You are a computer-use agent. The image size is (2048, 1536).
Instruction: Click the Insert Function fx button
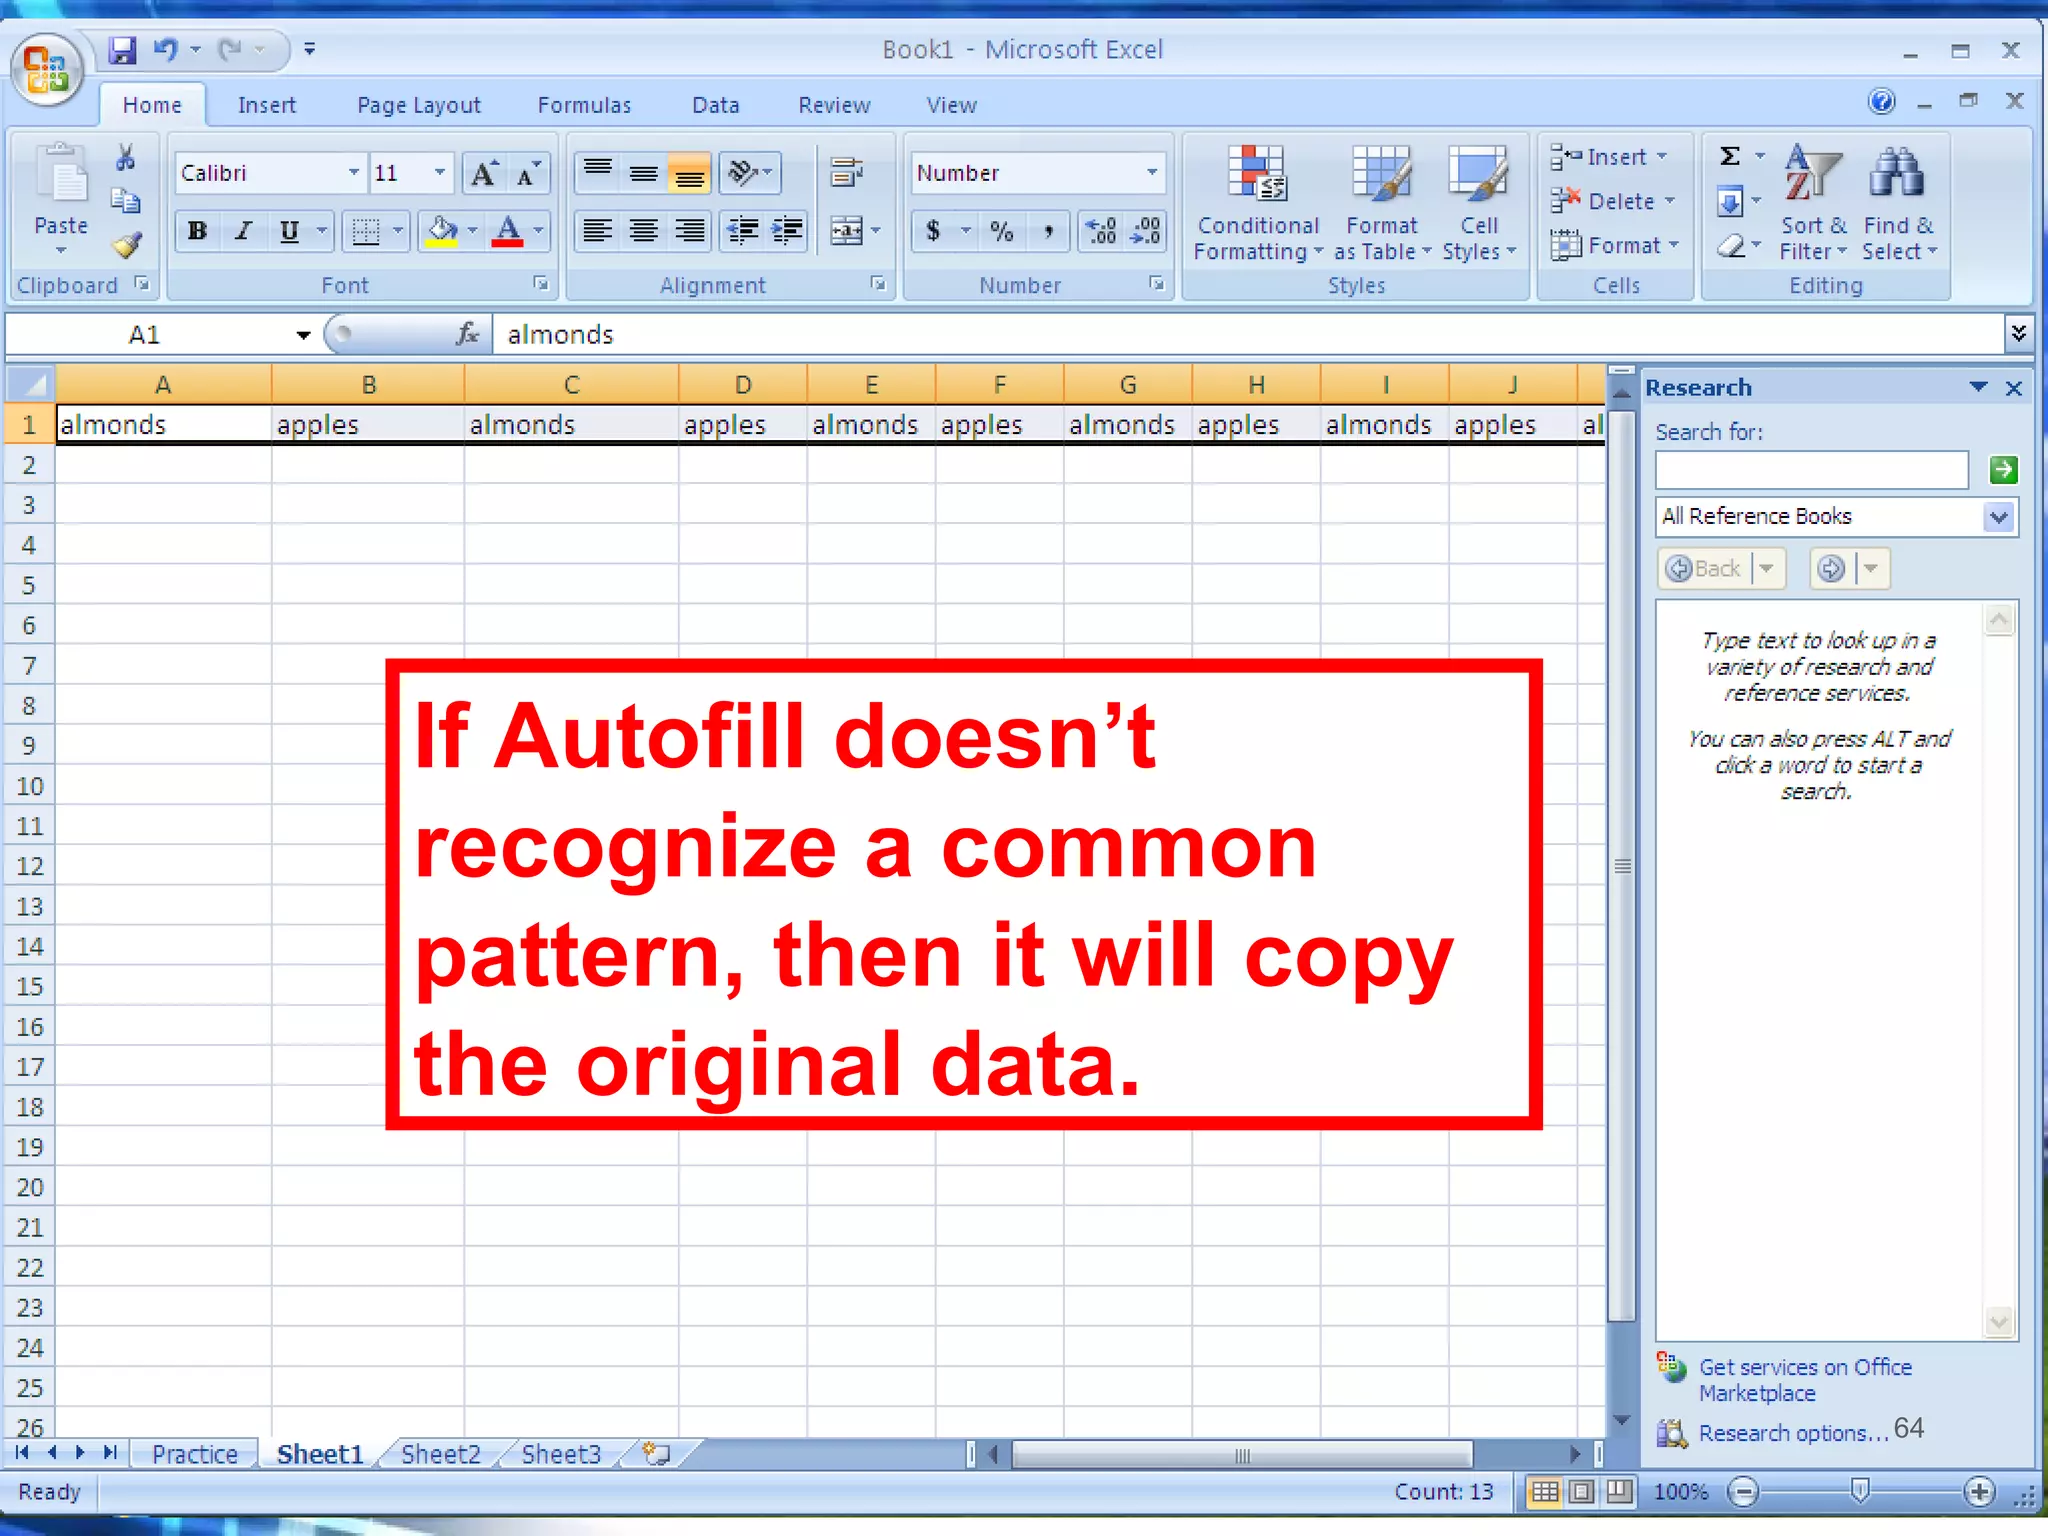(x=467, y=334)
